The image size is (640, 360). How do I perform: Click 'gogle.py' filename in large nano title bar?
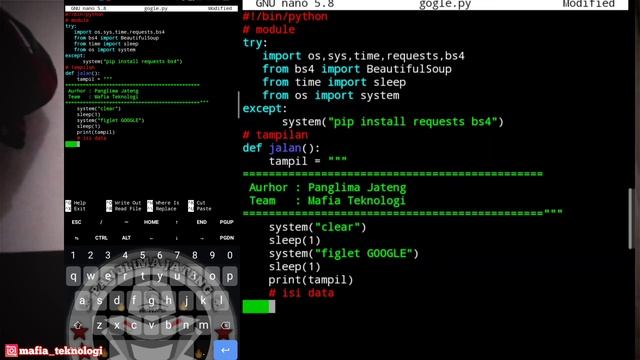coord(445,4)
